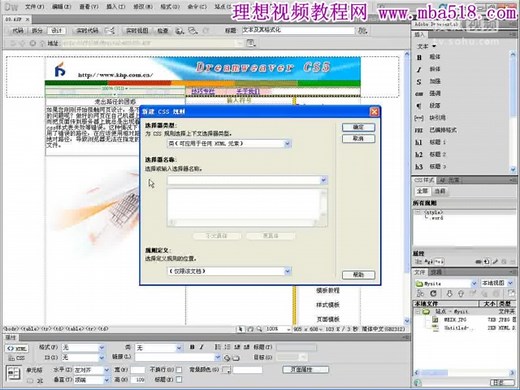Switch to Design (设计) view
This screenshot has height=390, width=520.
pos(57,31)
